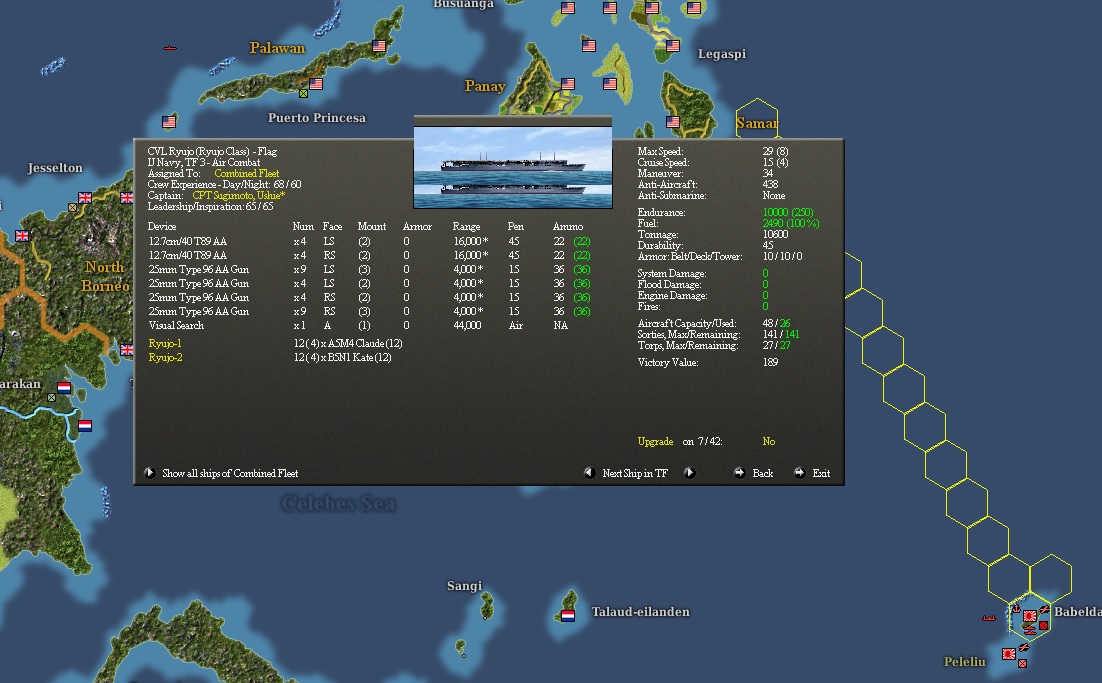Click the A5M4 Claude aircraft entry
This screenshot has width=1102, height=683.
point(348,344)
